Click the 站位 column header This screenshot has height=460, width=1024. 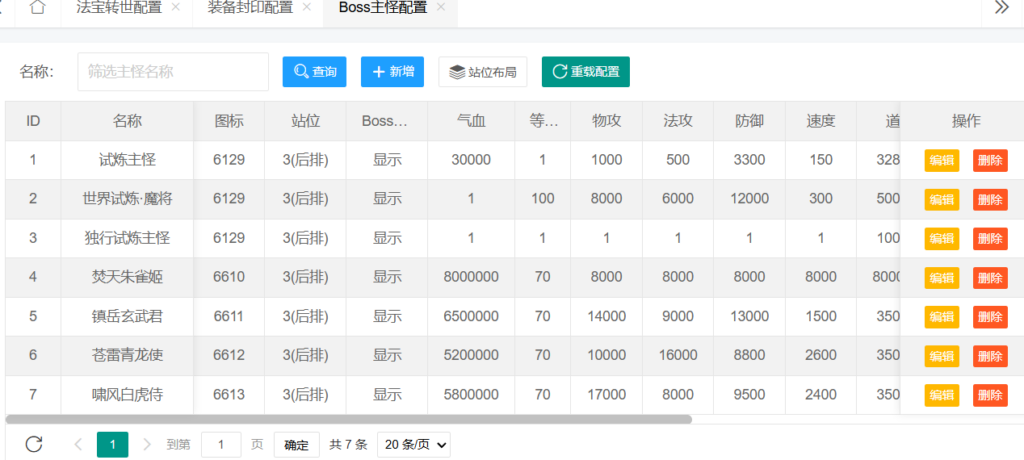(x=306, y=121)
